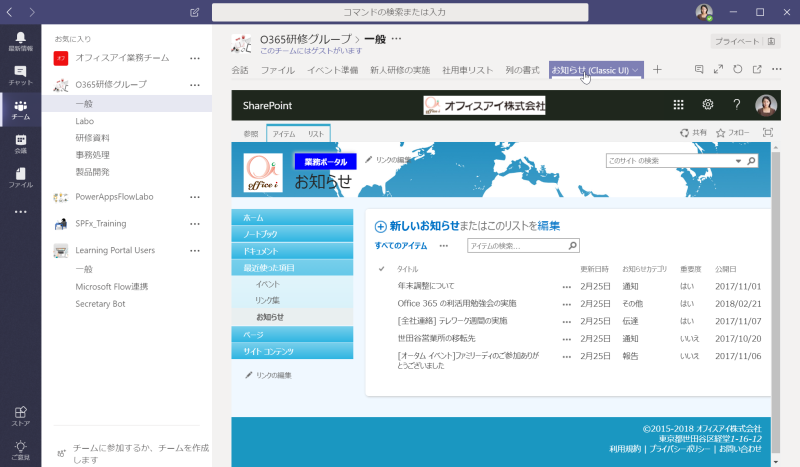The image size is (800, 467).
Task: Open the view options ellipsis beside すべてのアイテム
Action: [444, 245]
